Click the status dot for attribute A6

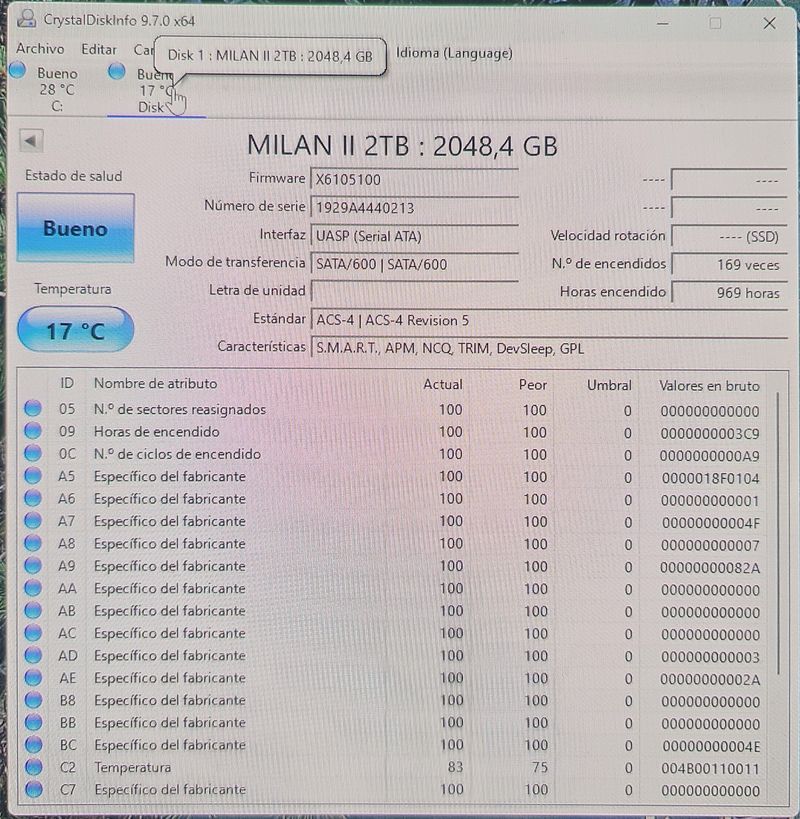(33, 498)
